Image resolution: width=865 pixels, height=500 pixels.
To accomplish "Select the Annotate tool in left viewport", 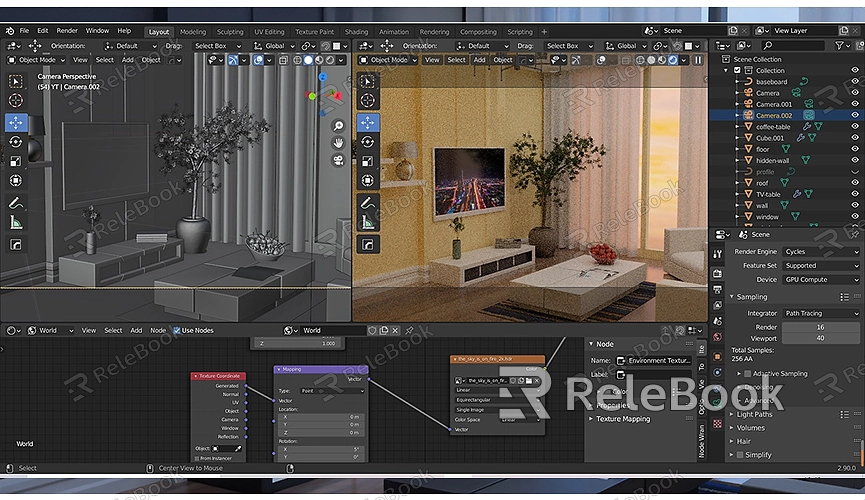I will pos(16,203).
